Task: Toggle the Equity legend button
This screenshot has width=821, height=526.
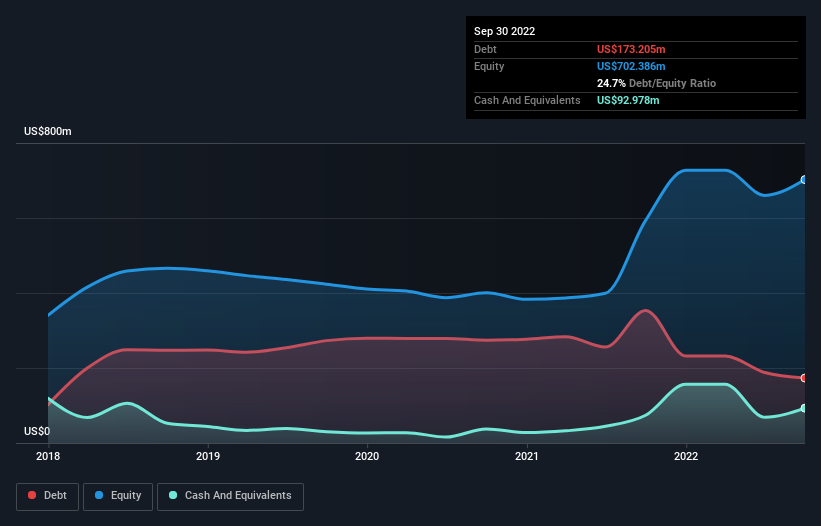Action: click(x=118, y=496)
